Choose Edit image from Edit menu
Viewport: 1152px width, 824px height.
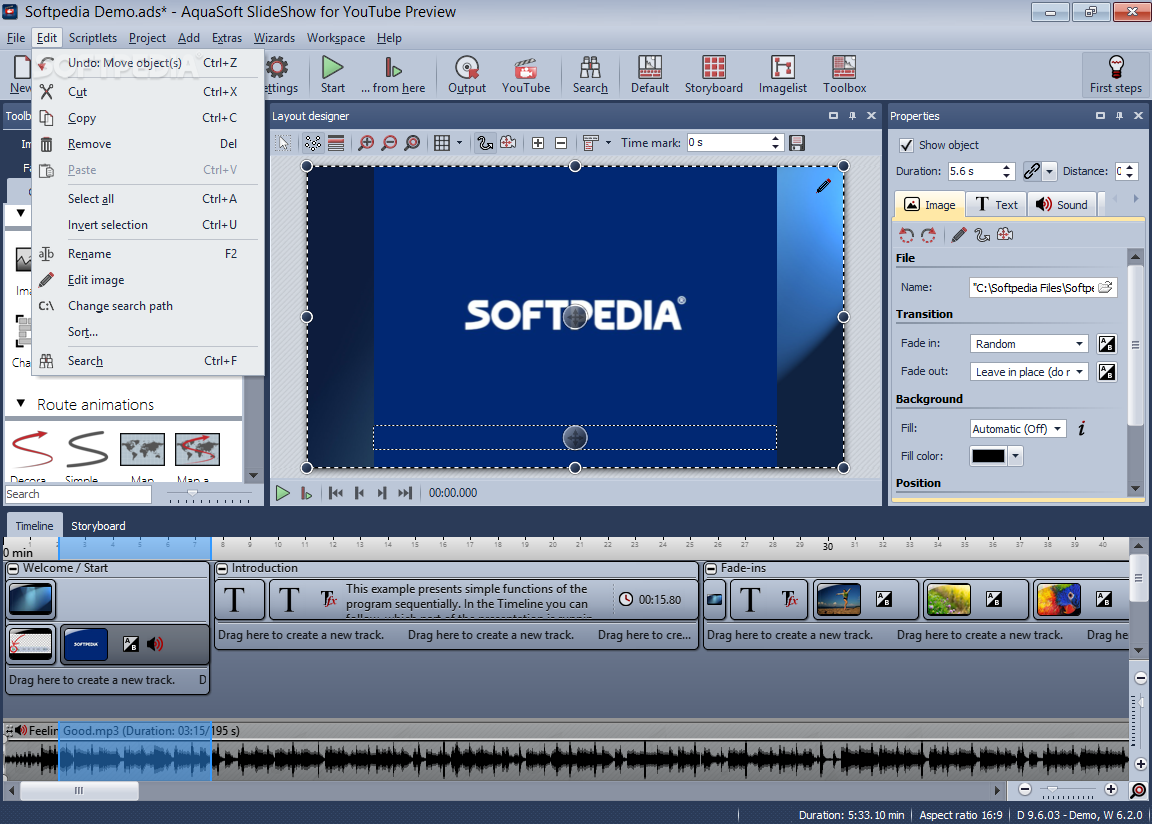point(148,280)
